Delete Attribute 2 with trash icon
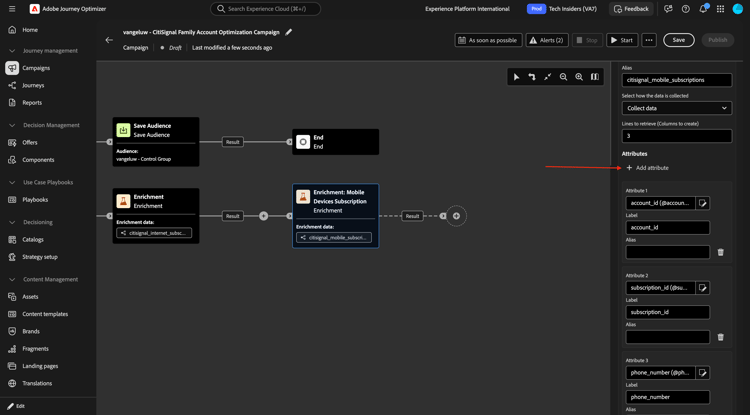Viewport: 750px width, 415px height. 721,337
